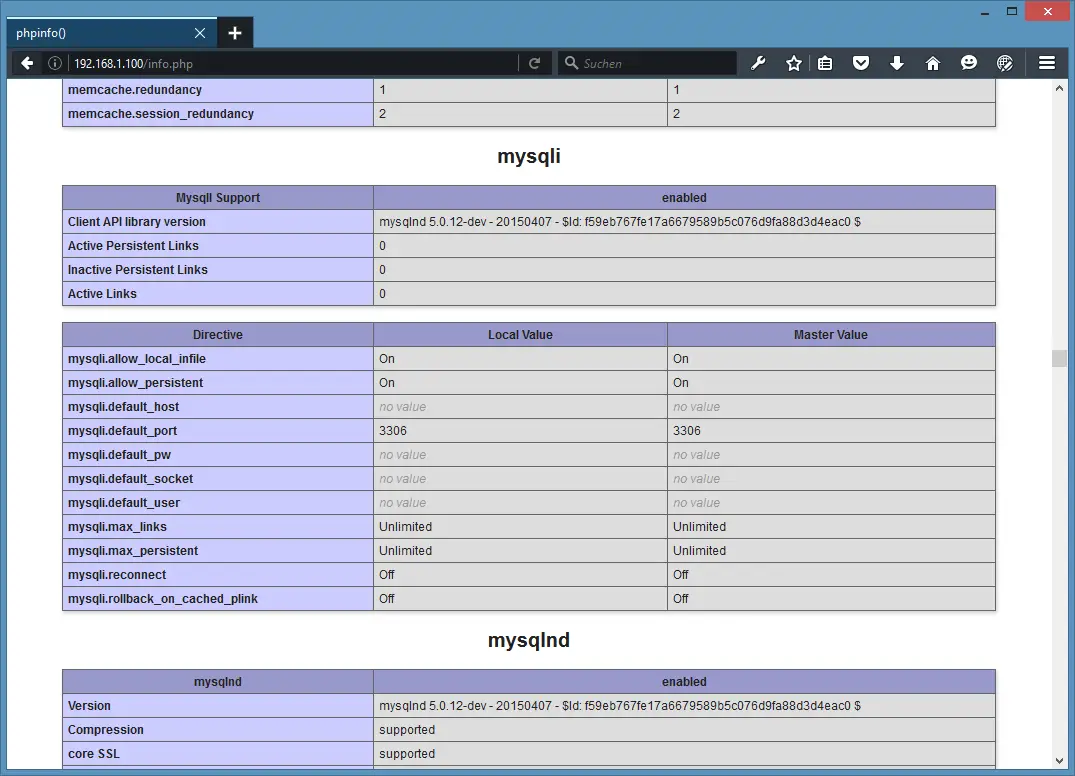This screenshot has width=1075, height=776.
Task: Open a new tab with plus button
Action: pos(235,33)
